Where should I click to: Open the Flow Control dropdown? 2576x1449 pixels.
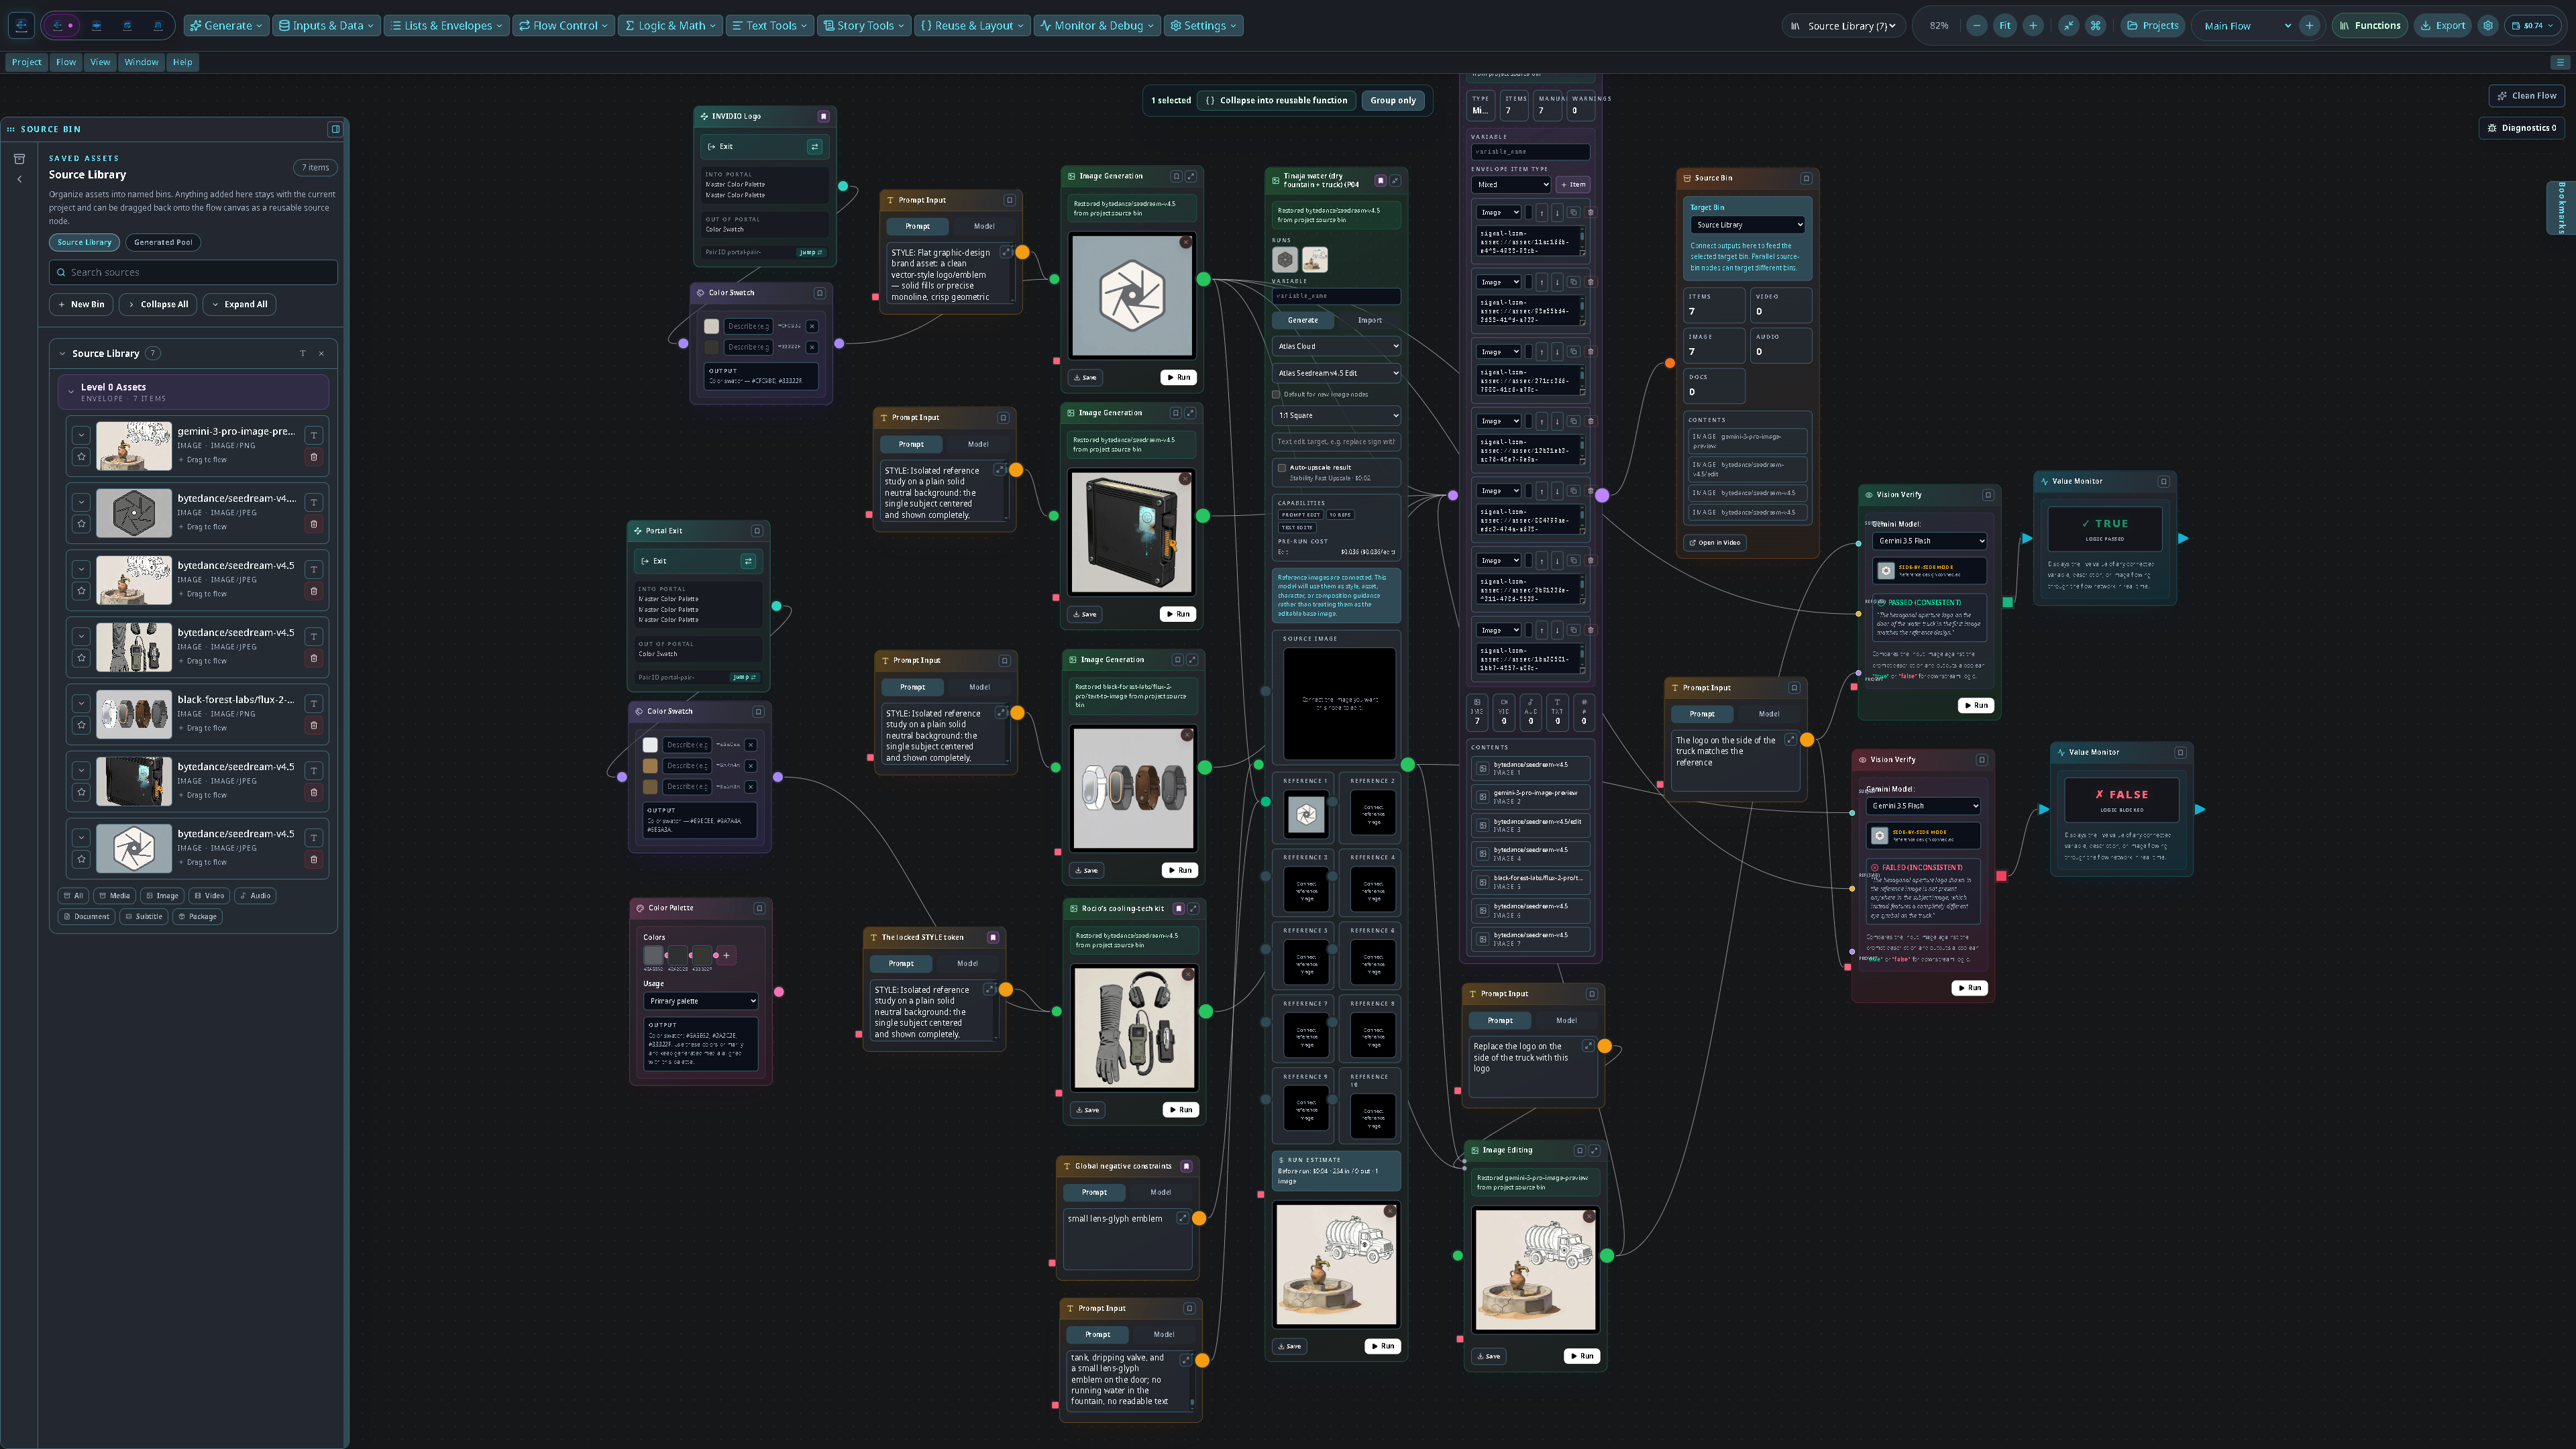pyautogui.click(x=563, y=26)
